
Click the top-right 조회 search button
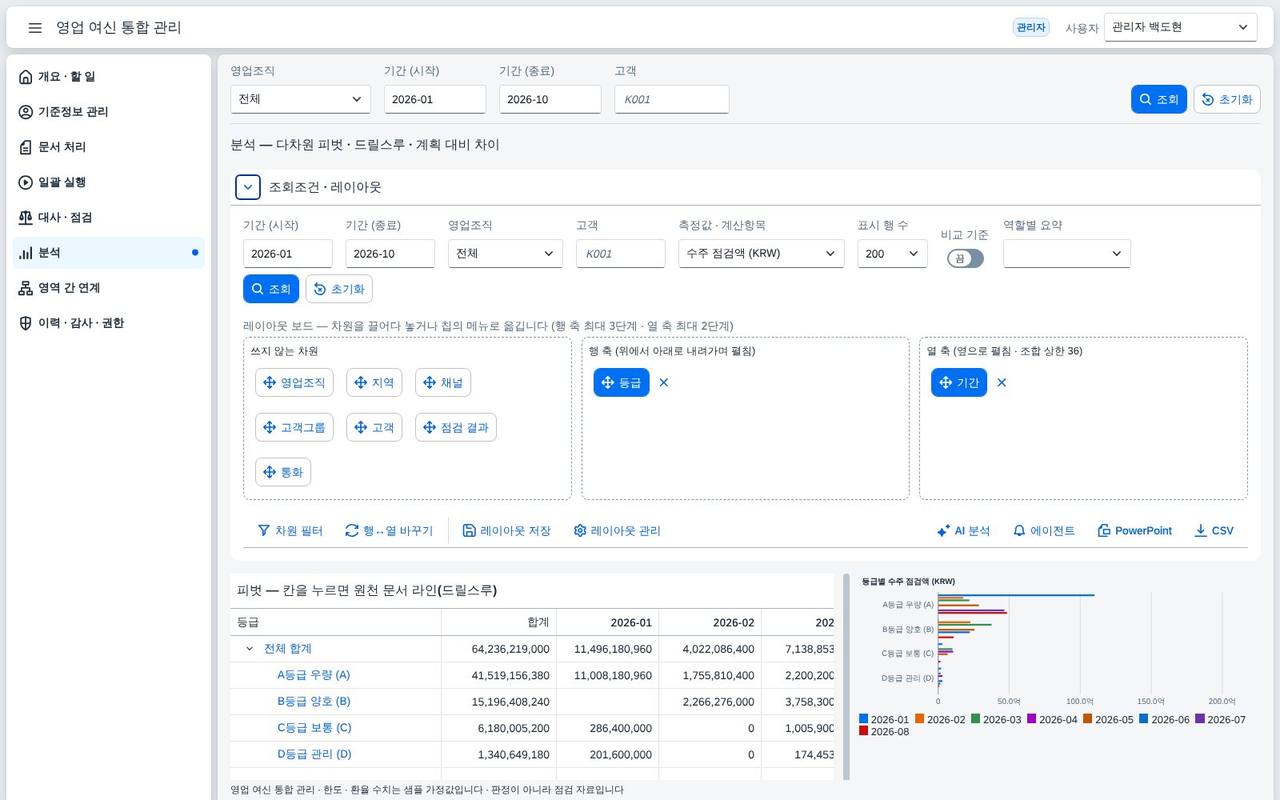tap(1159, 99)
